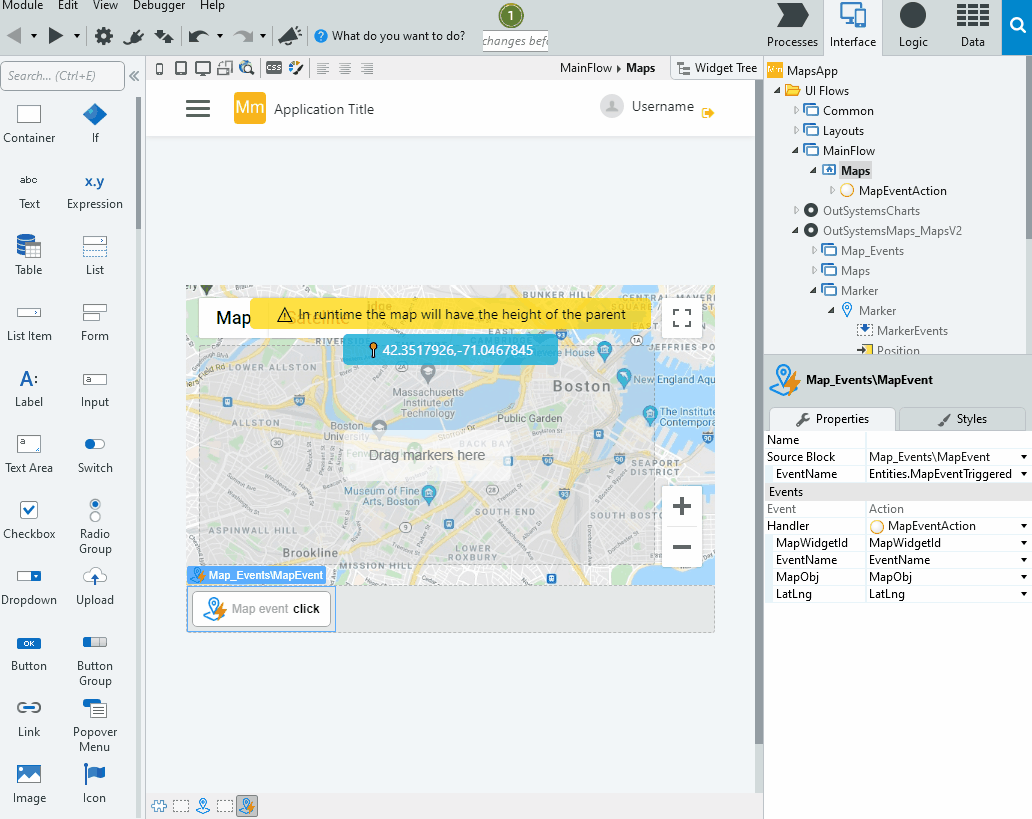This screenshot has height=819, width=1032.
Task: Expand the MapEventAction node
Action: tap(832, 190)
